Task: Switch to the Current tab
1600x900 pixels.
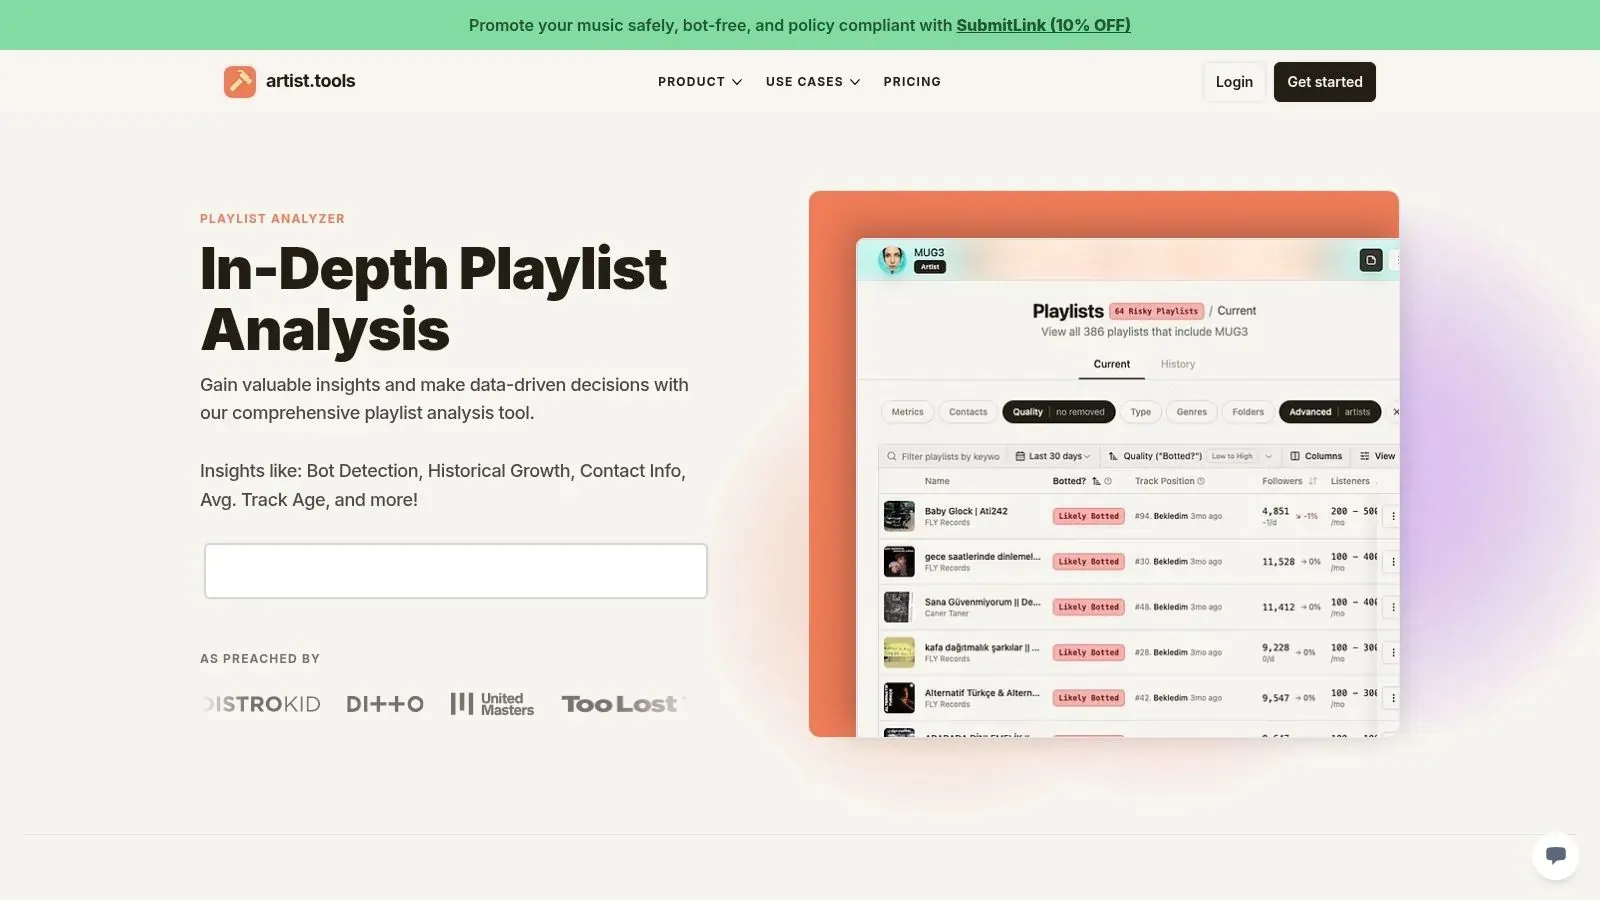Action: (1112, 364)
